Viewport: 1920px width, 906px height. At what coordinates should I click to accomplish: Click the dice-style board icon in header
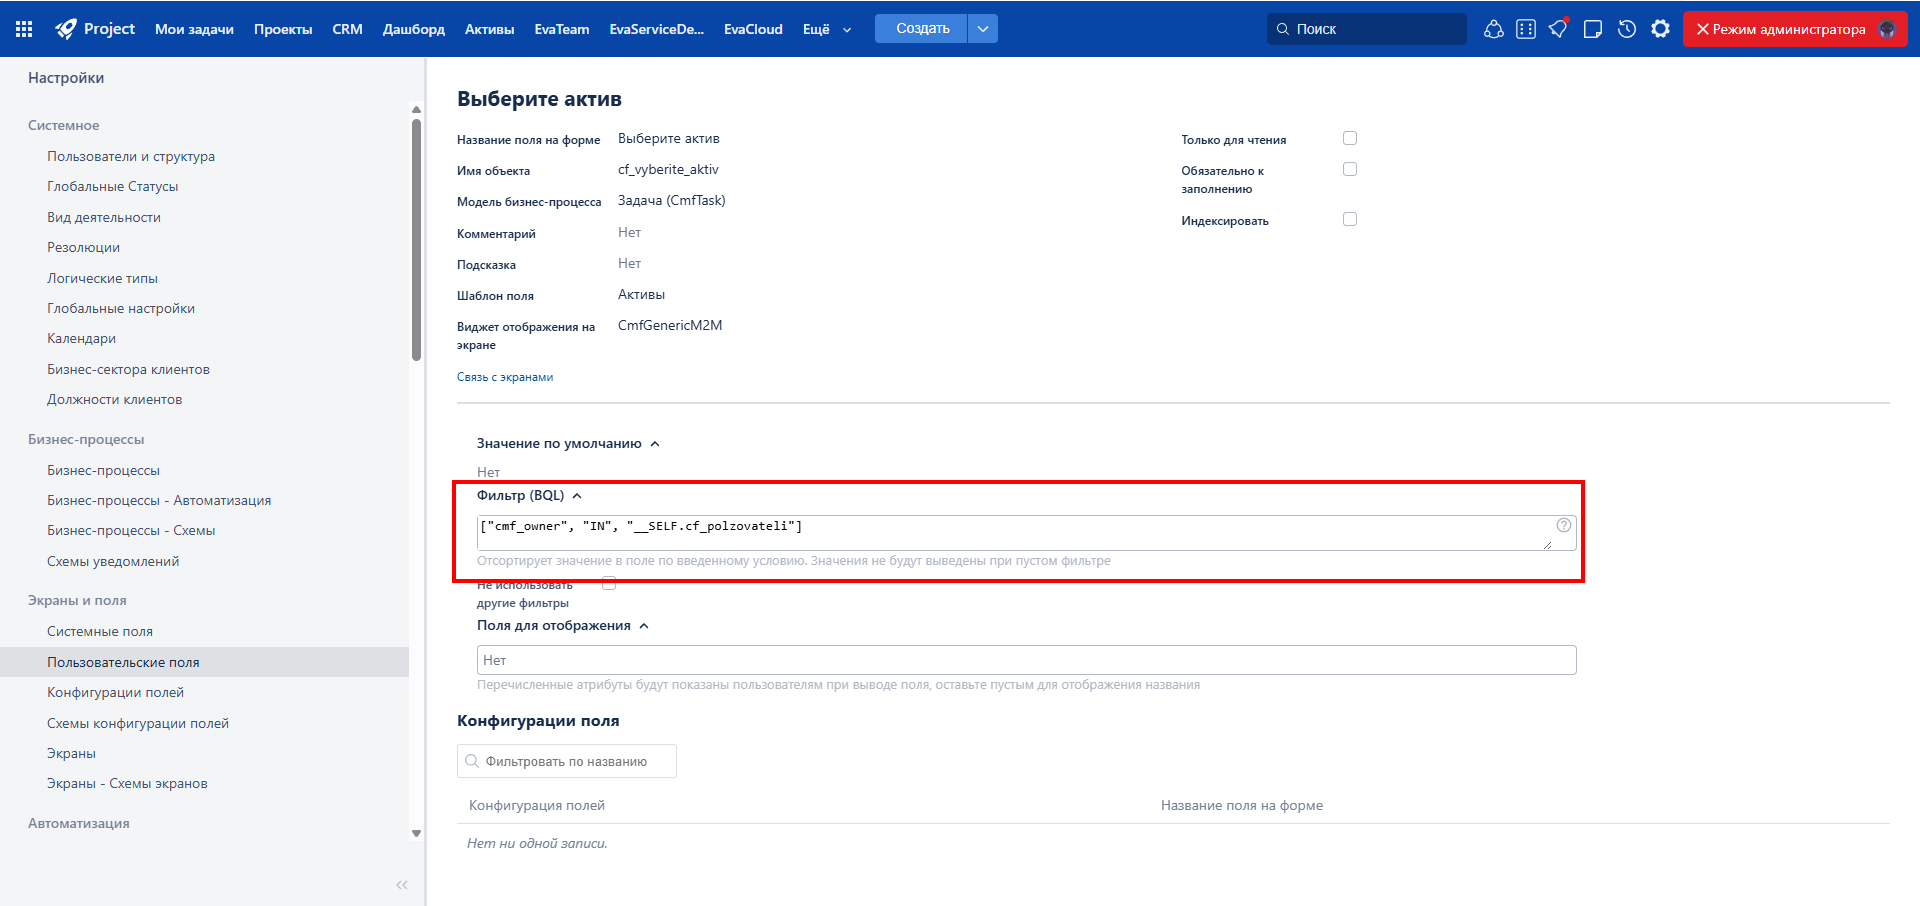tap(1525, 29)
